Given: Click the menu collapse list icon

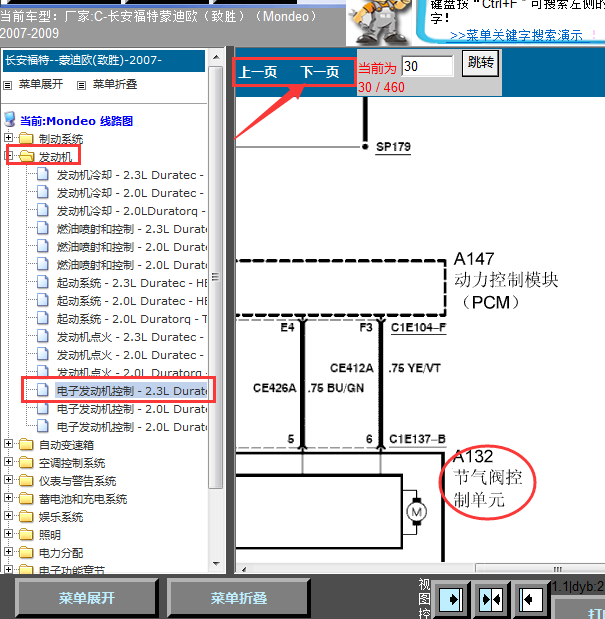Looking at the screenshot, I should pos(81,85).
